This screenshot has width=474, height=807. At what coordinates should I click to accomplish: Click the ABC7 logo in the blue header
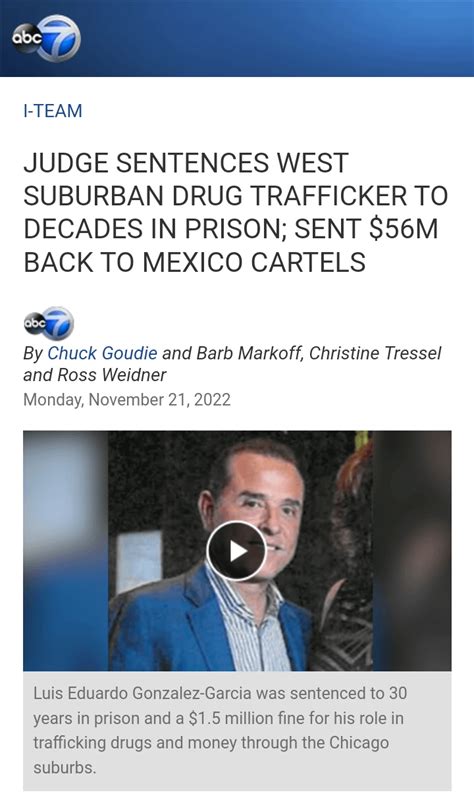coord(46,39)
